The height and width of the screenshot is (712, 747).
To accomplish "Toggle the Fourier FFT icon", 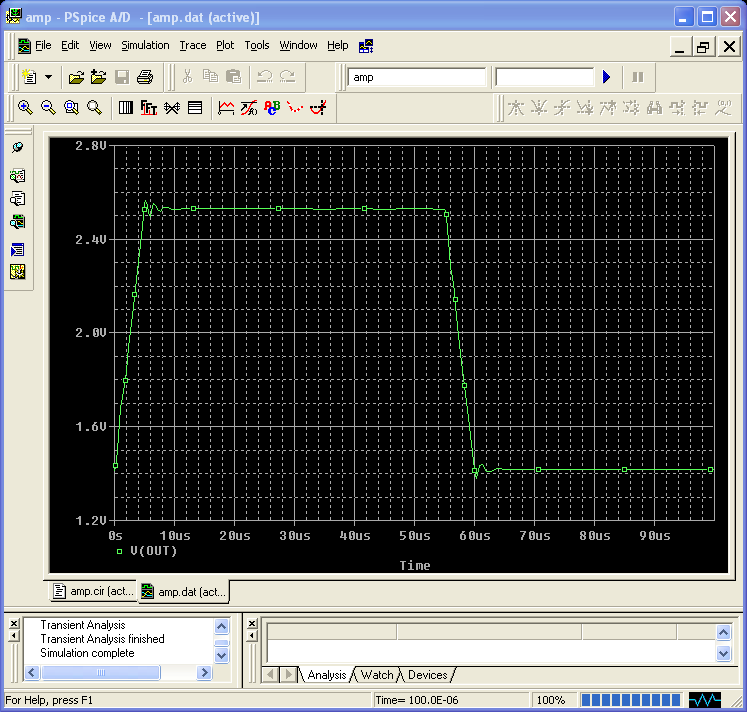I will [x=149, y=108].
